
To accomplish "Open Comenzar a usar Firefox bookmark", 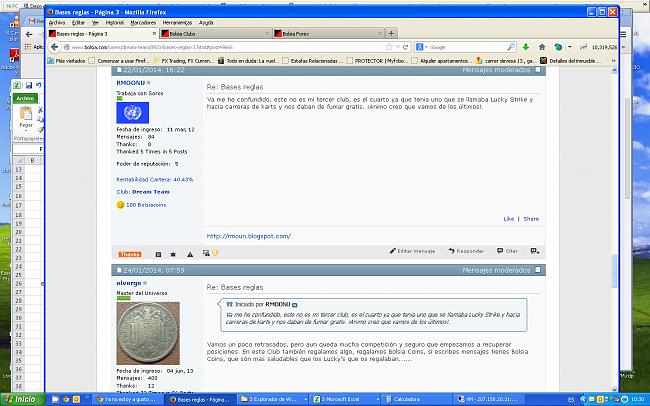I will tap(120, 61).
